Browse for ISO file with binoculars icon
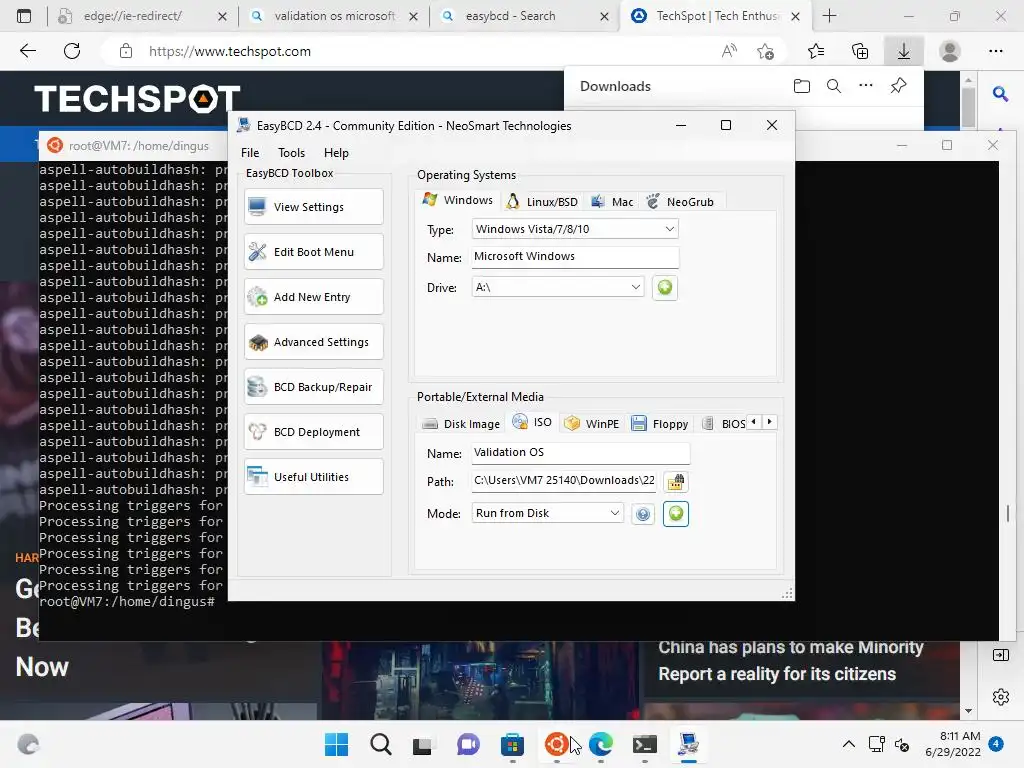 coord(675,482)
